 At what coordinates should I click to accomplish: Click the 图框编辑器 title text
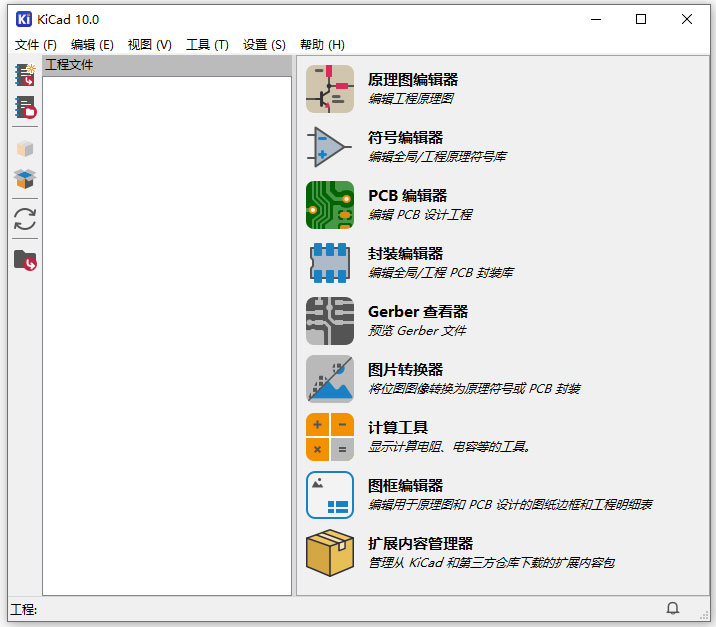(x=405, y=485)
